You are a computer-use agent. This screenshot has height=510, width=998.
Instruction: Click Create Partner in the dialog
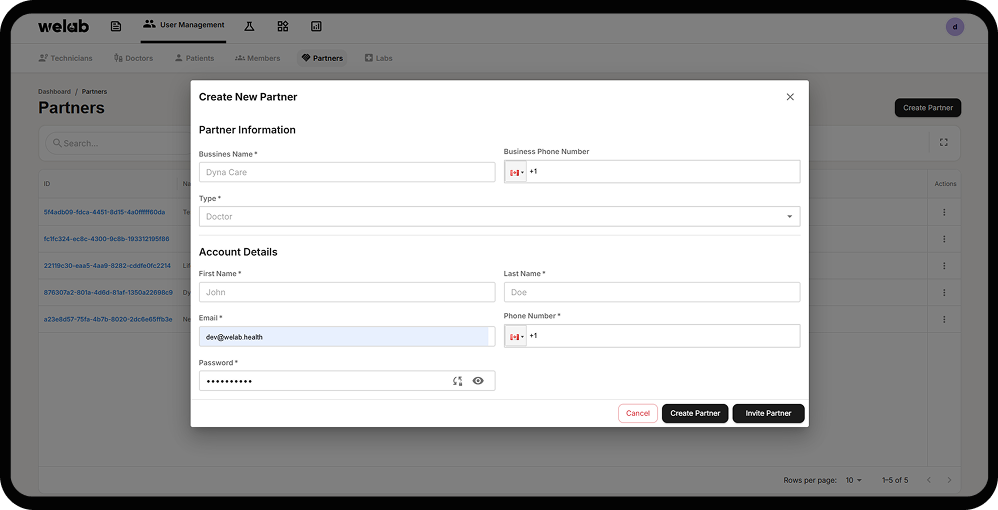point(695,413)
